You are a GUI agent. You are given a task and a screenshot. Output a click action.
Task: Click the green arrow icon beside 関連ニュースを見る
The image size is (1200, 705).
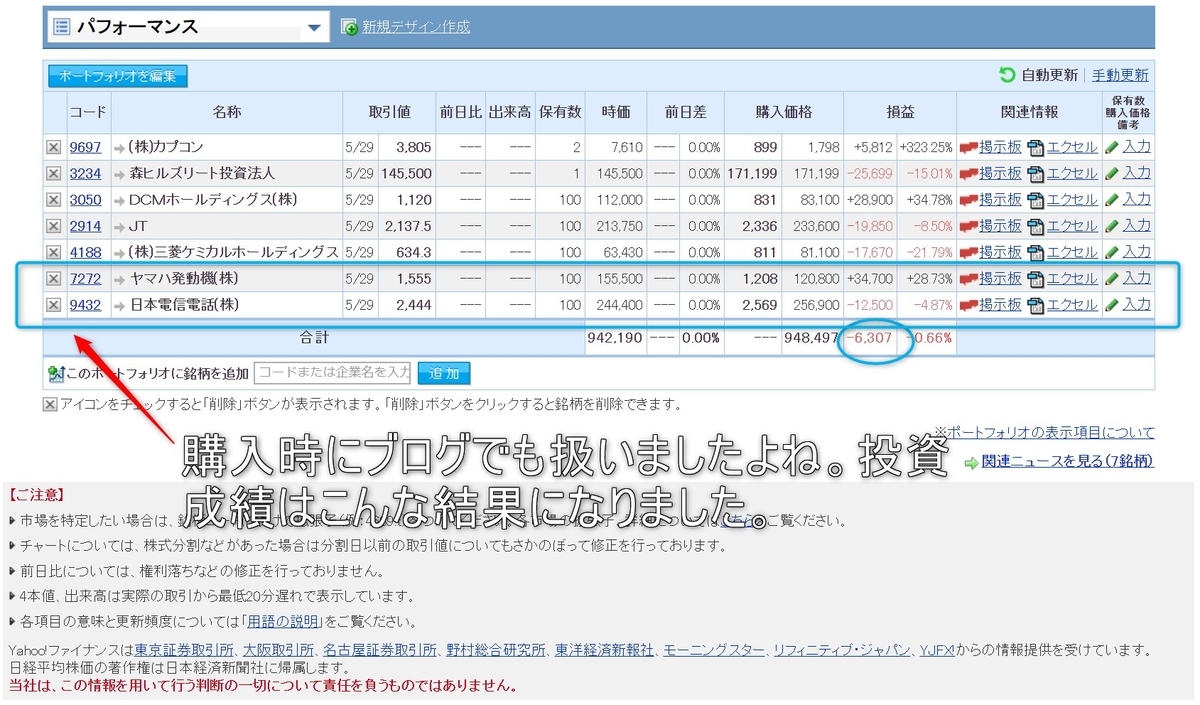971,462
